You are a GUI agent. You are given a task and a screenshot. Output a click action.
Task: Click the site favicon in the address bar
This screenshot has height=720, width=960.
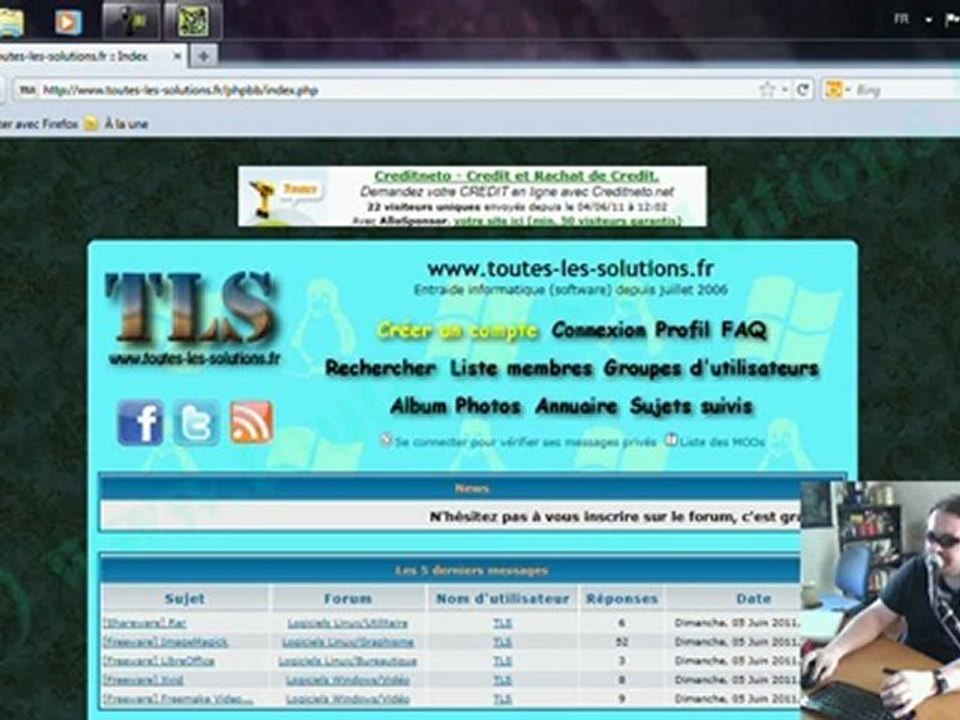tap(27, 91)
